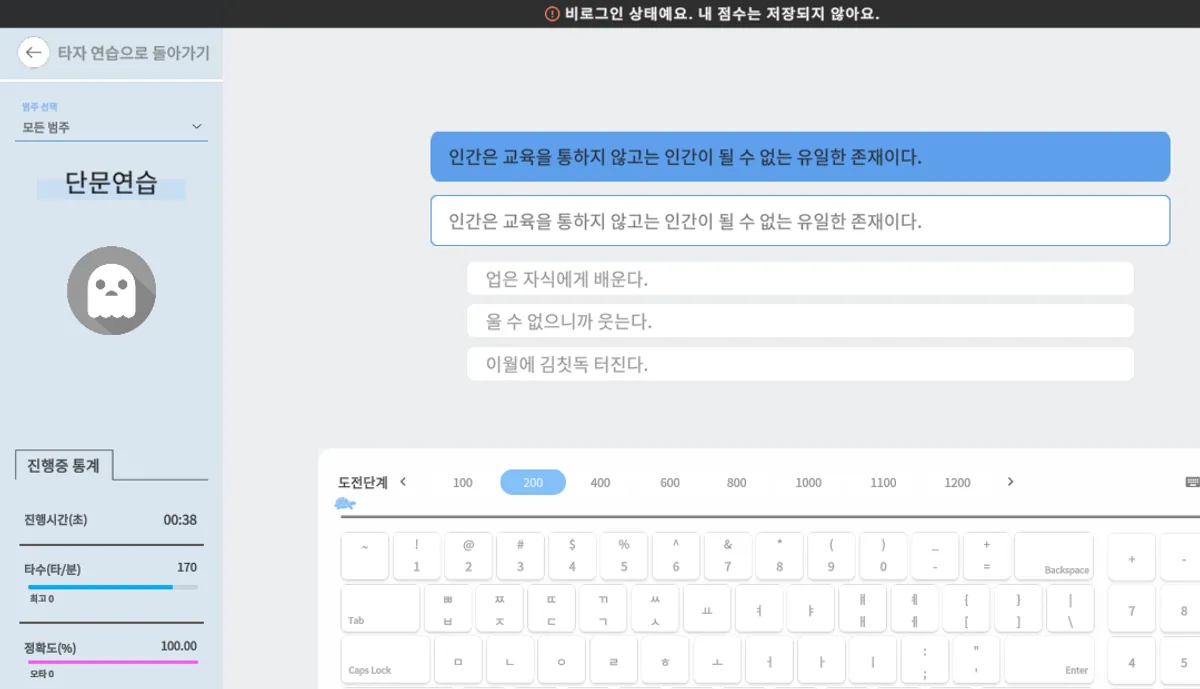The image size is (1200, 689).
Task: Click the ㅗ key on virtual keyboard
Action: [717, 660]
